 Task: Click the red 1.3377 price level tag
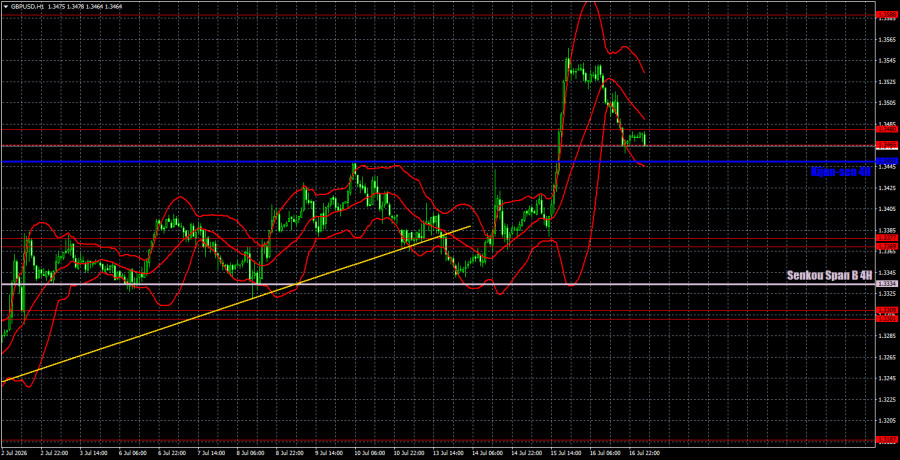pos(885,238)
